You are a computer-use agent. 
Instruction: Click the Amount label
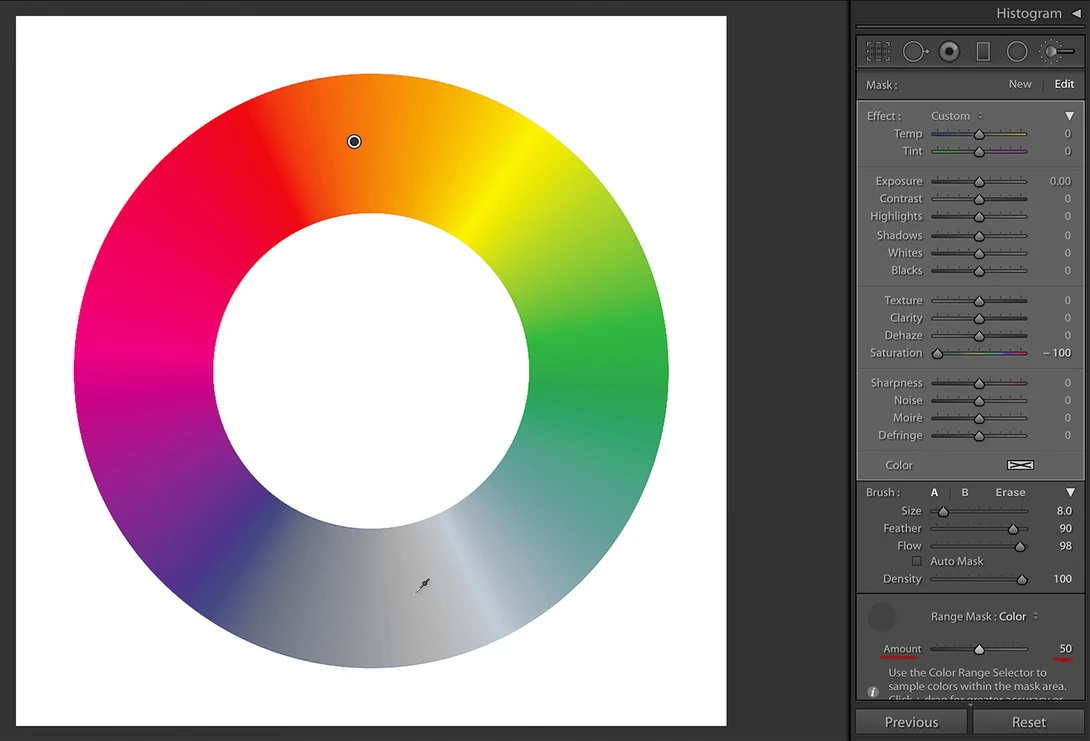[x=902, y=649]
